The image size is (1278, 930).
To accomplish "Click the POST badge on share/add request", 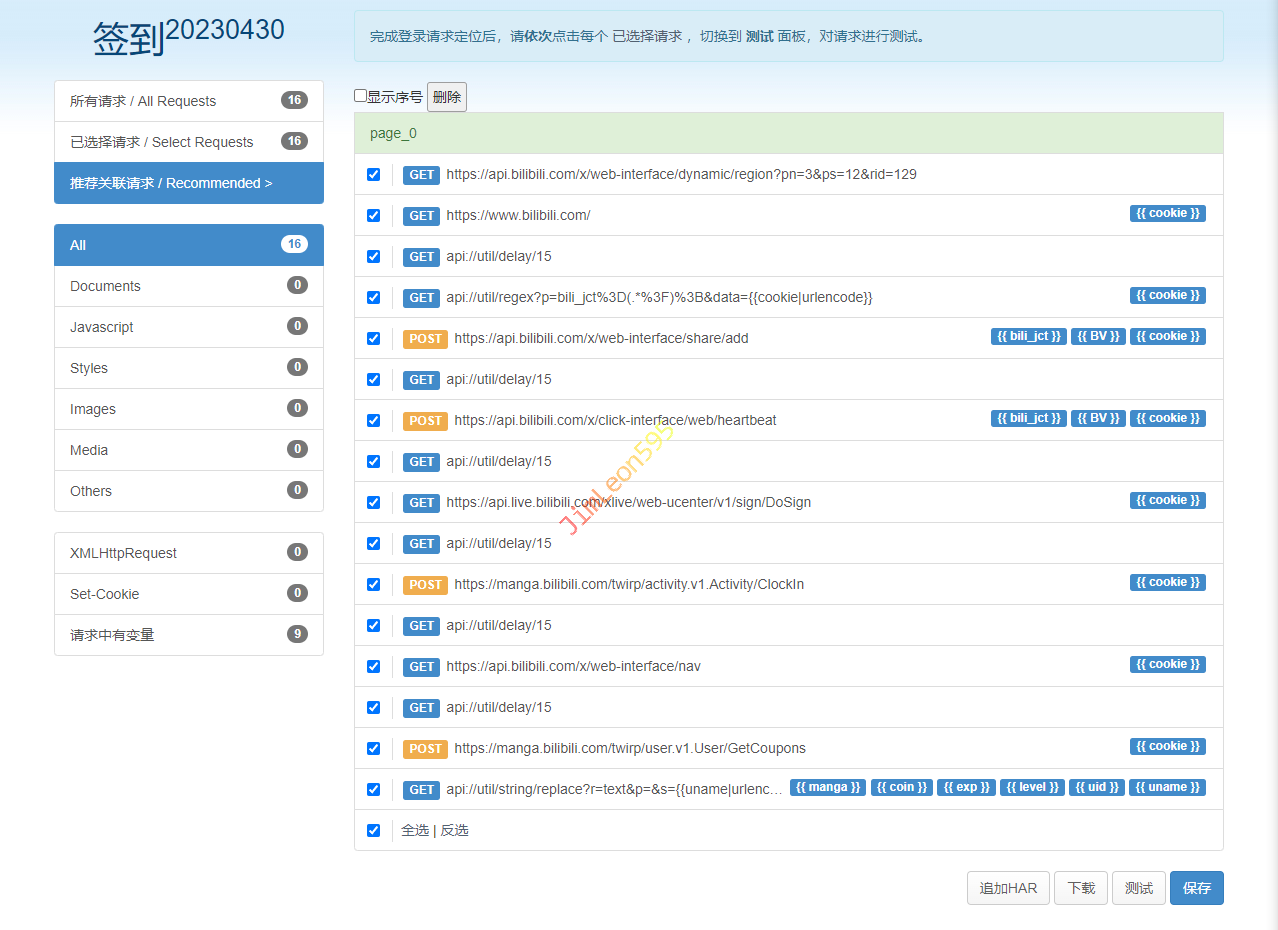I will (x=425, y=339).
